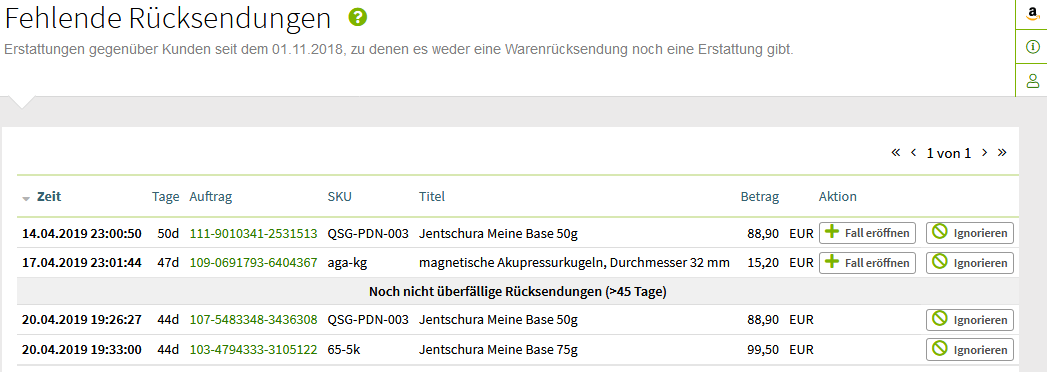Viewport: 1047px width, 372px height.
Task: Go to previous page arrow
Action: coord(913,153)
